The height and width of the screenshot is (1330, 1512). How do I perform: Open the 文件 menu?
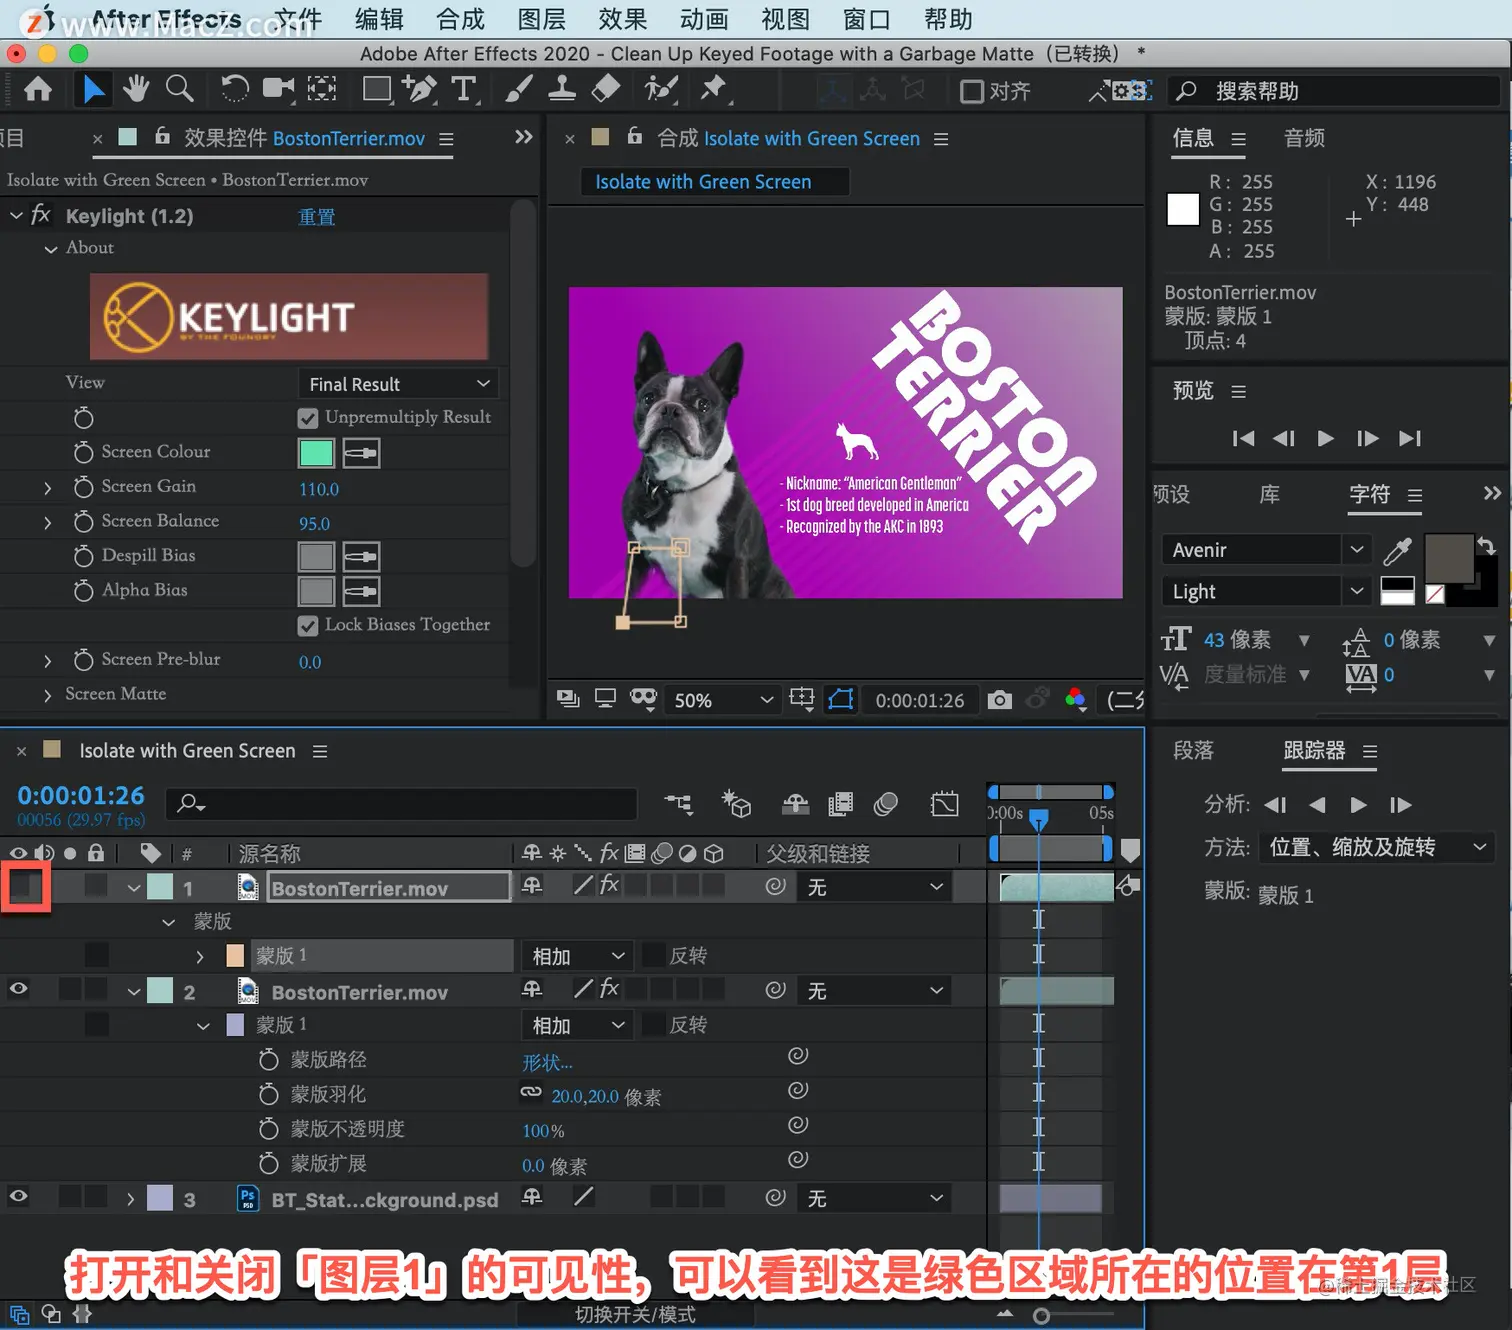click(x=298, y=19)
